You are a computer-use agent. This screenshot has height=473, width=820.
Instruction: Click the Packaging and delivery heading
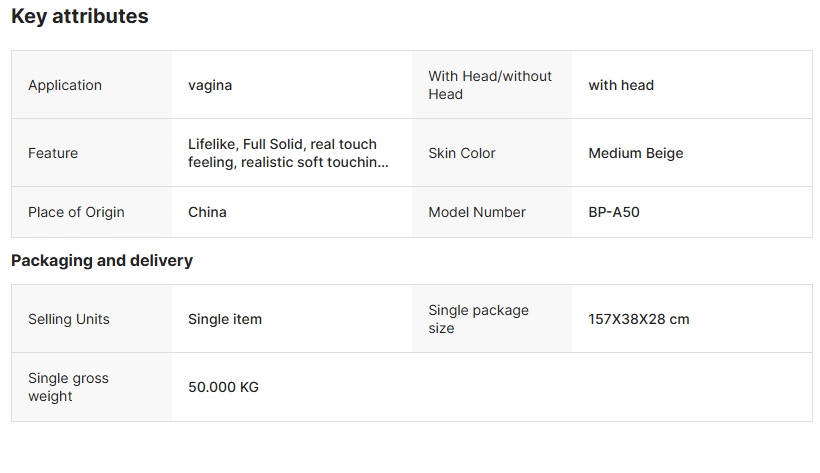coord(102,261)
